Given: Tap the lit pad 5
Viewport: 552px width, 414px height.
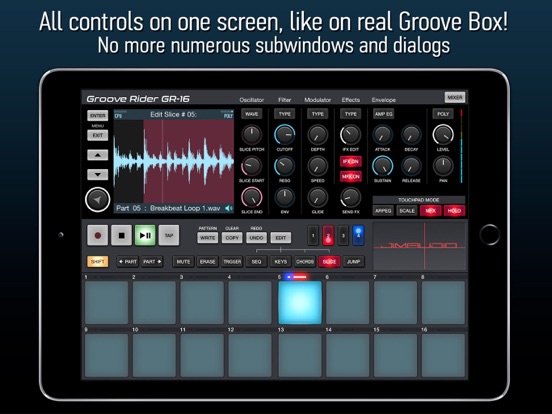Looking at the screenshot, I should (300, 302).
